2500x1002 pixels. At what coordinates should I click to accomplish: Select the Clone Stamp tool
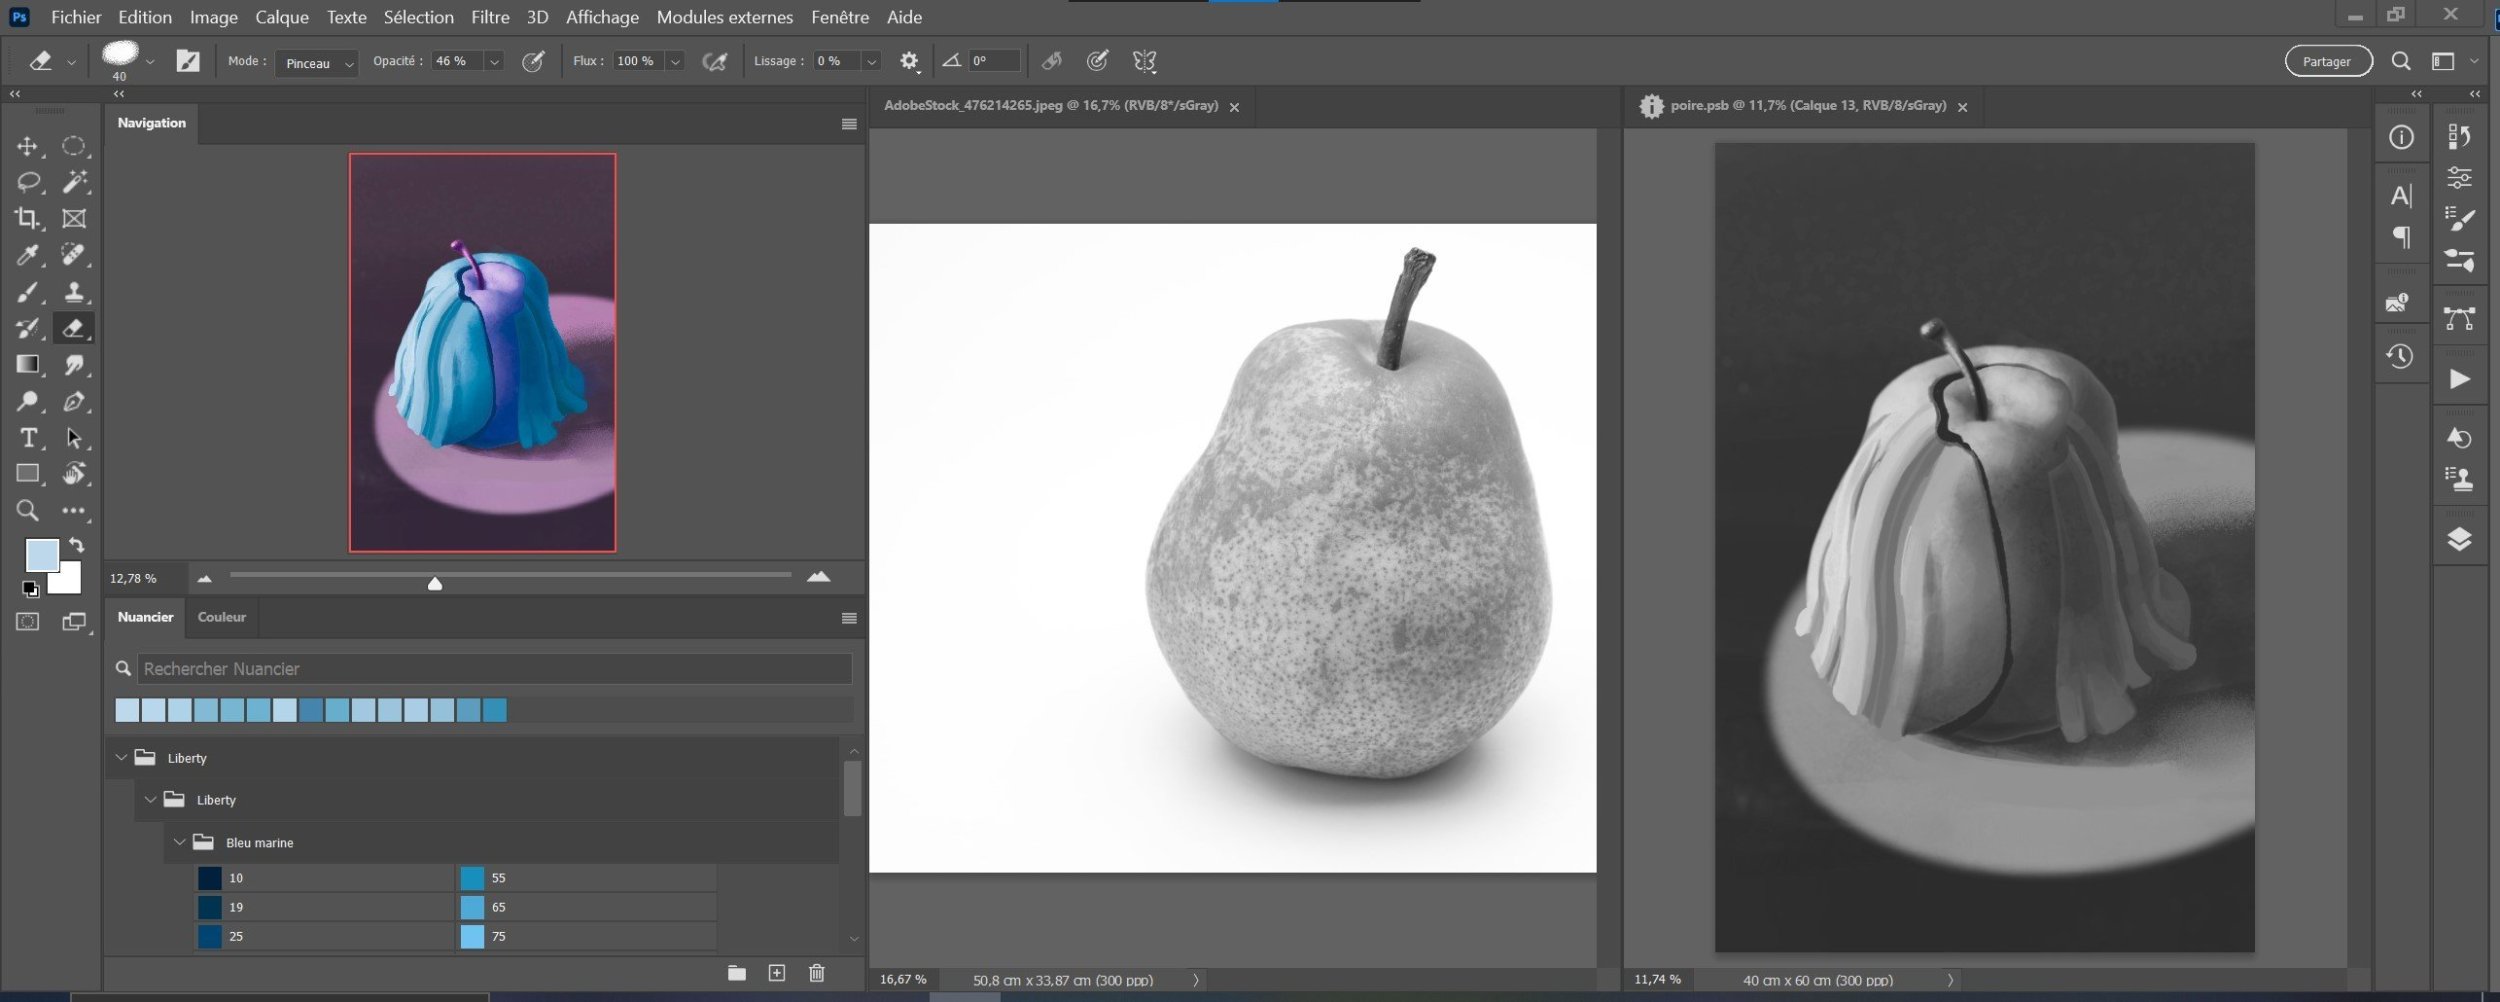[x=74, y=292]
